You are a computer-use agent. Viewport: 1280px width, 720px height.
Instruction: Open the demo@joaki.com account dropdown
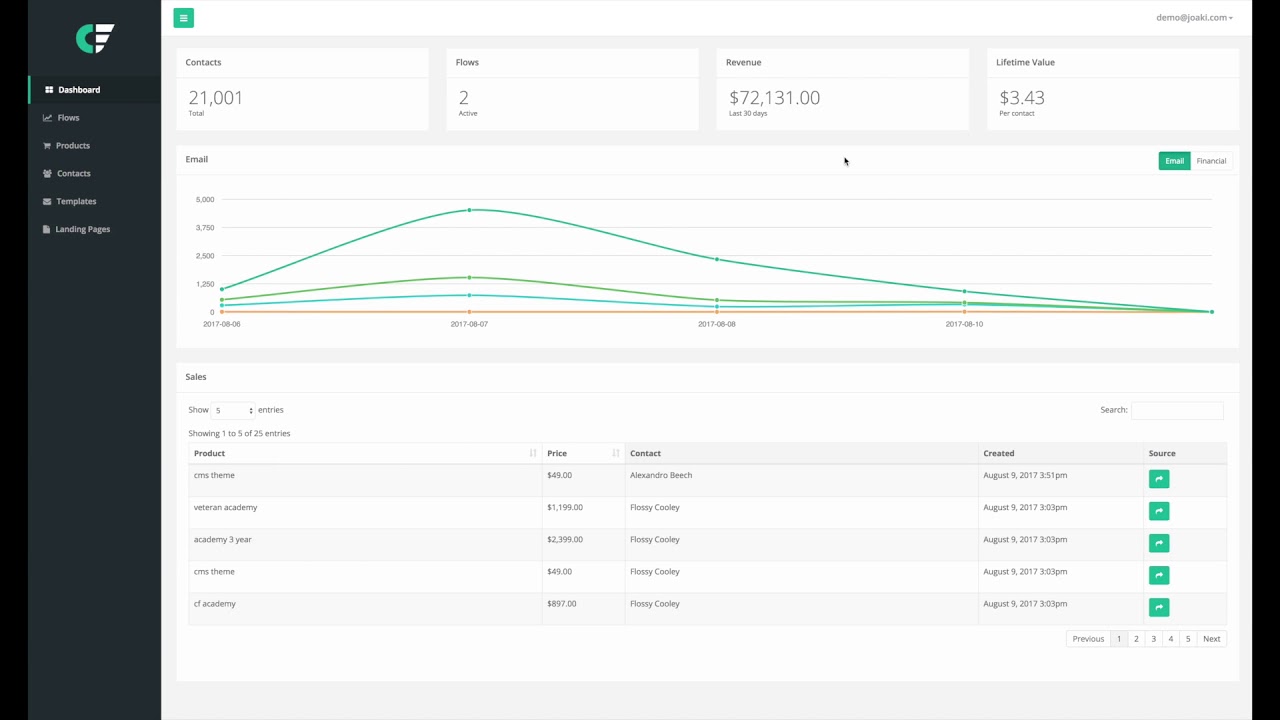(x=1194, y=18)
